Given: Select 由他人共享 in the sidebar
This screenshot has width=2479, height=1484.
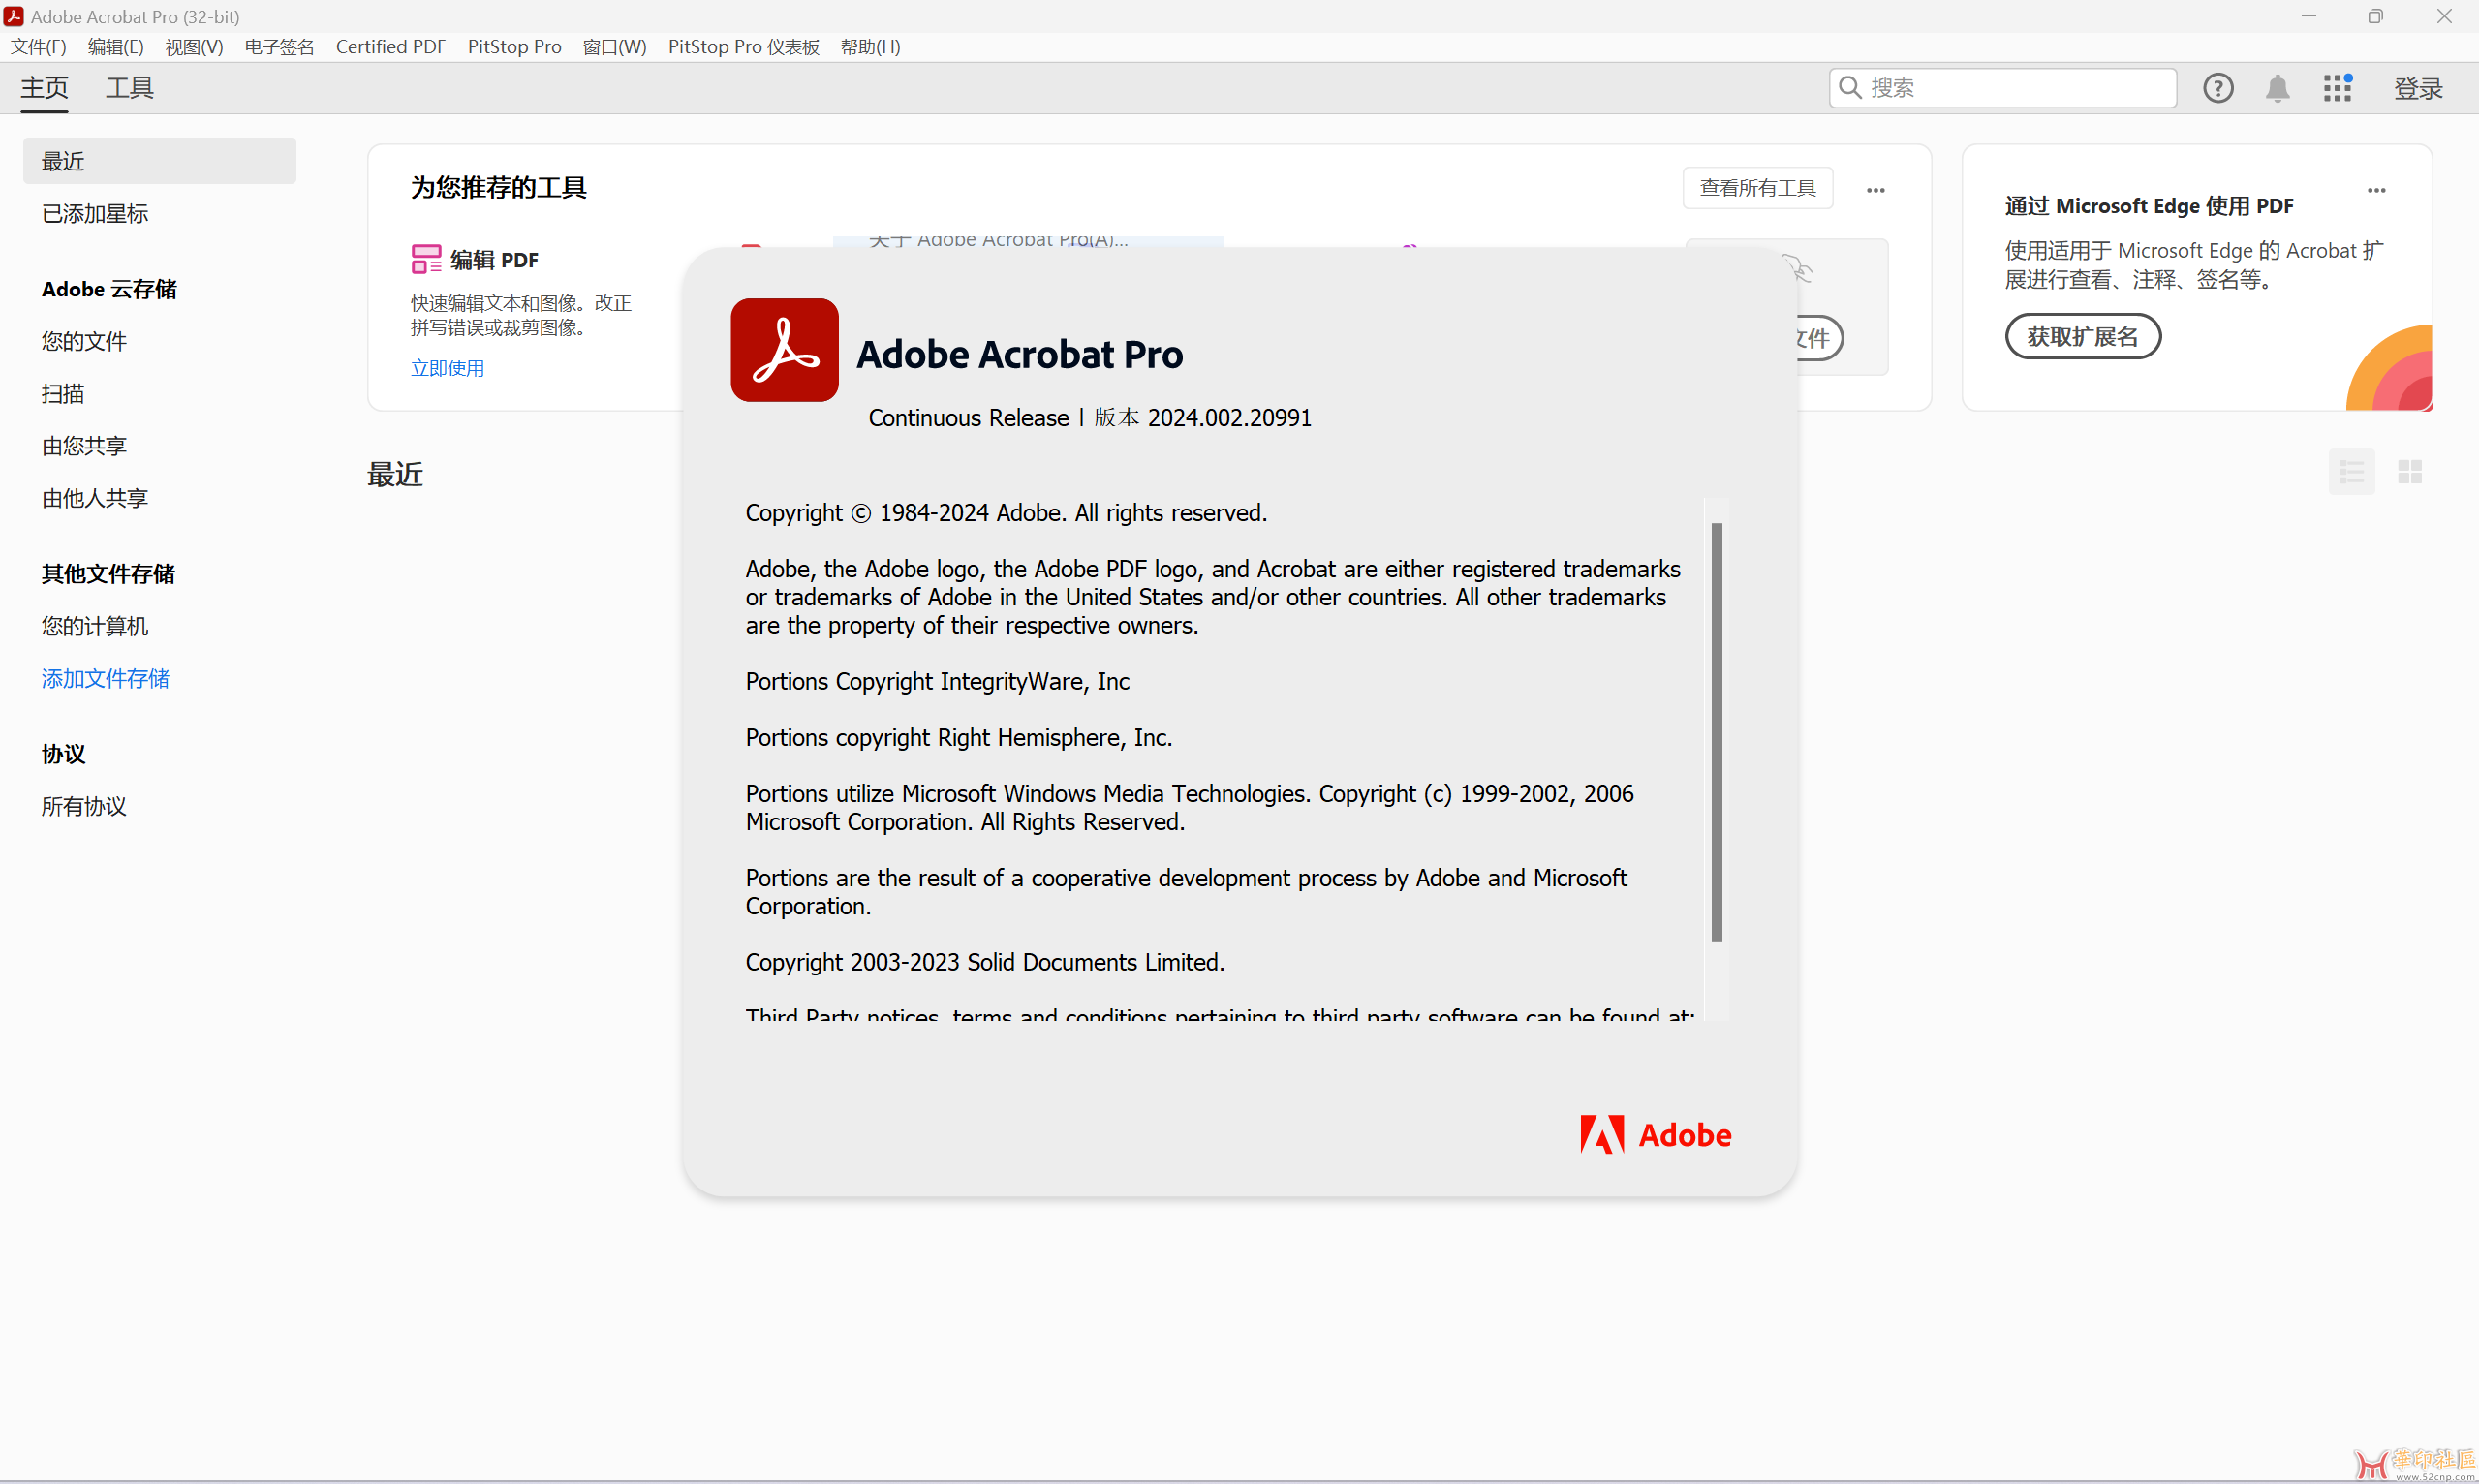Looking at the screenshot, I should click(94, 498).
